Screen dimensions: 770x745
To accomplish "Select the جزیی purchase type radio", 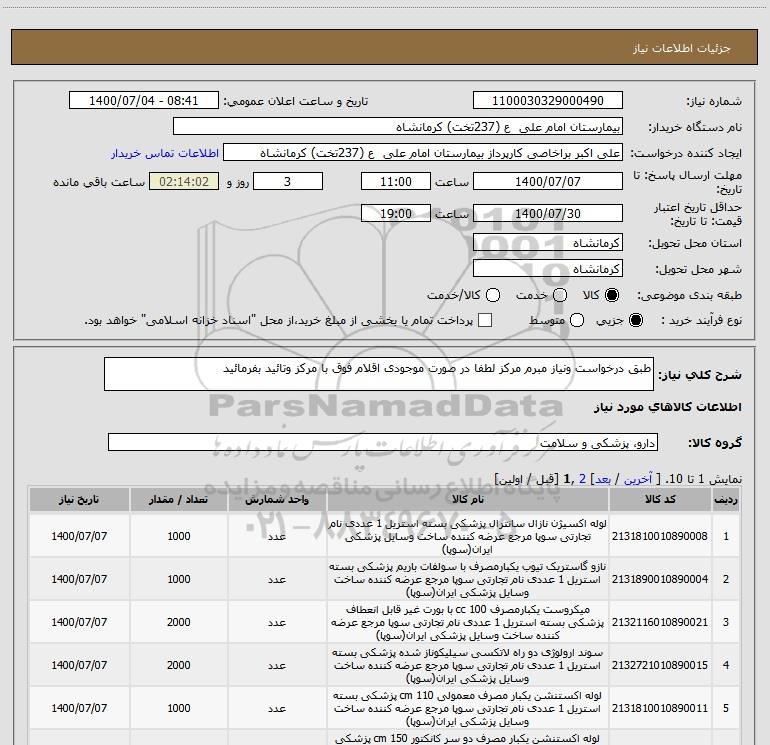I will coord(635,320).
